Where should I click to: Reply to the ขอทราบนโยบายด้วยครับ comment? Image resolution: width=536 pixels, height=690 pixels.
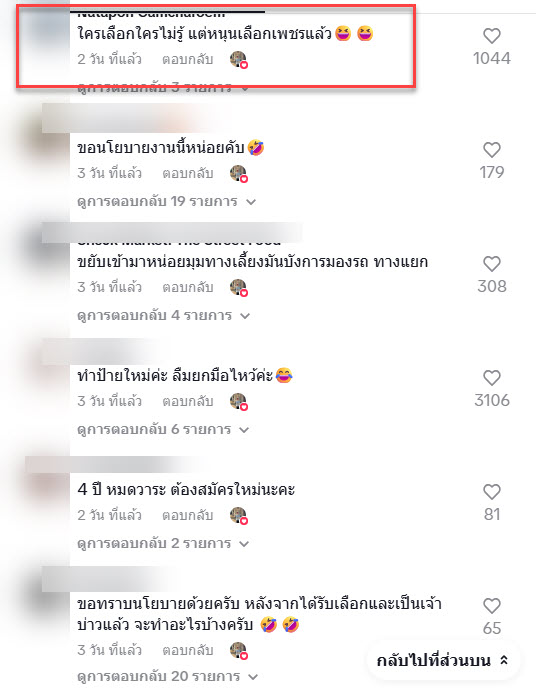click(x=187, y=650)
